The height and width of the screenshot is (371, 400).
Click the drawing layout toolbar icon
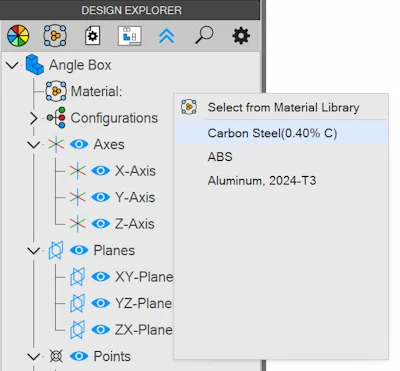[x=130, y=36]
